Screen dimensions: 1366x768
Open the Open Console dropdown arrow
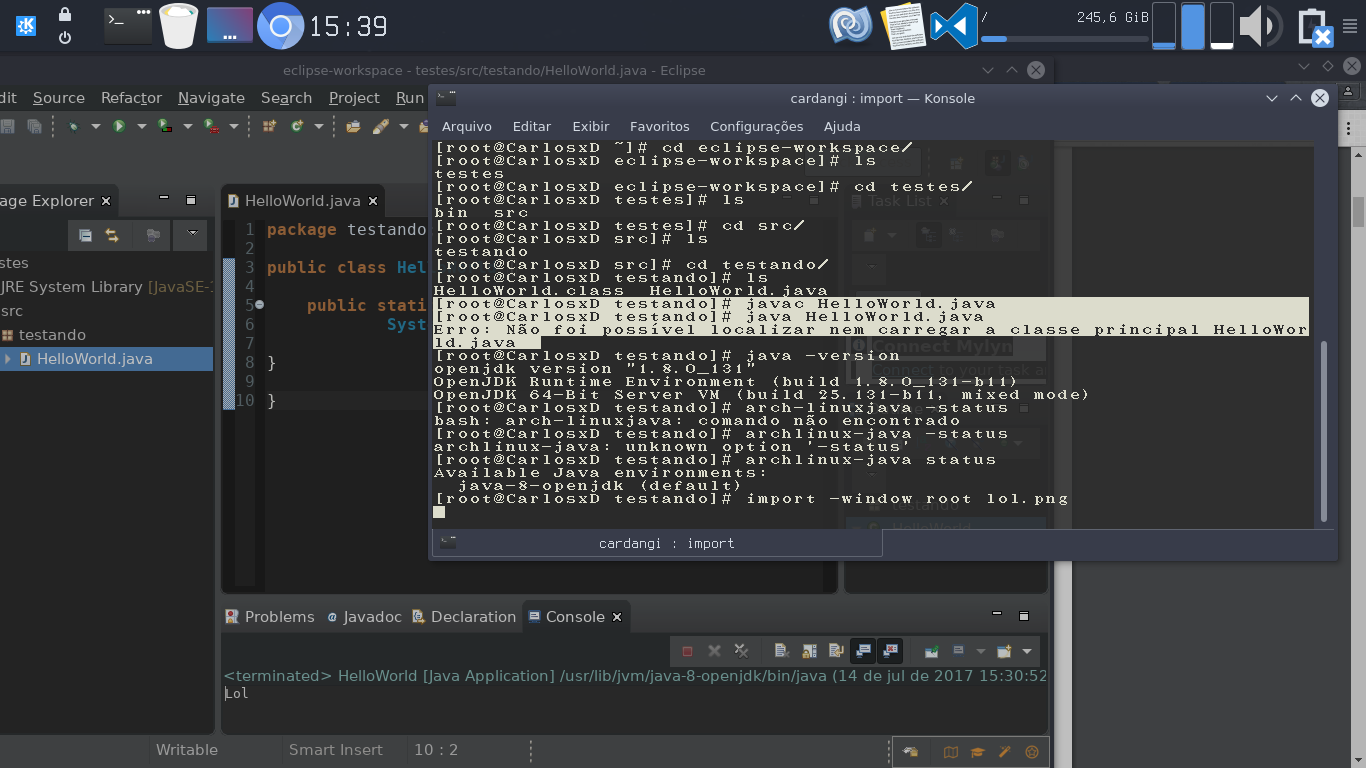[x=1027, y=652]
